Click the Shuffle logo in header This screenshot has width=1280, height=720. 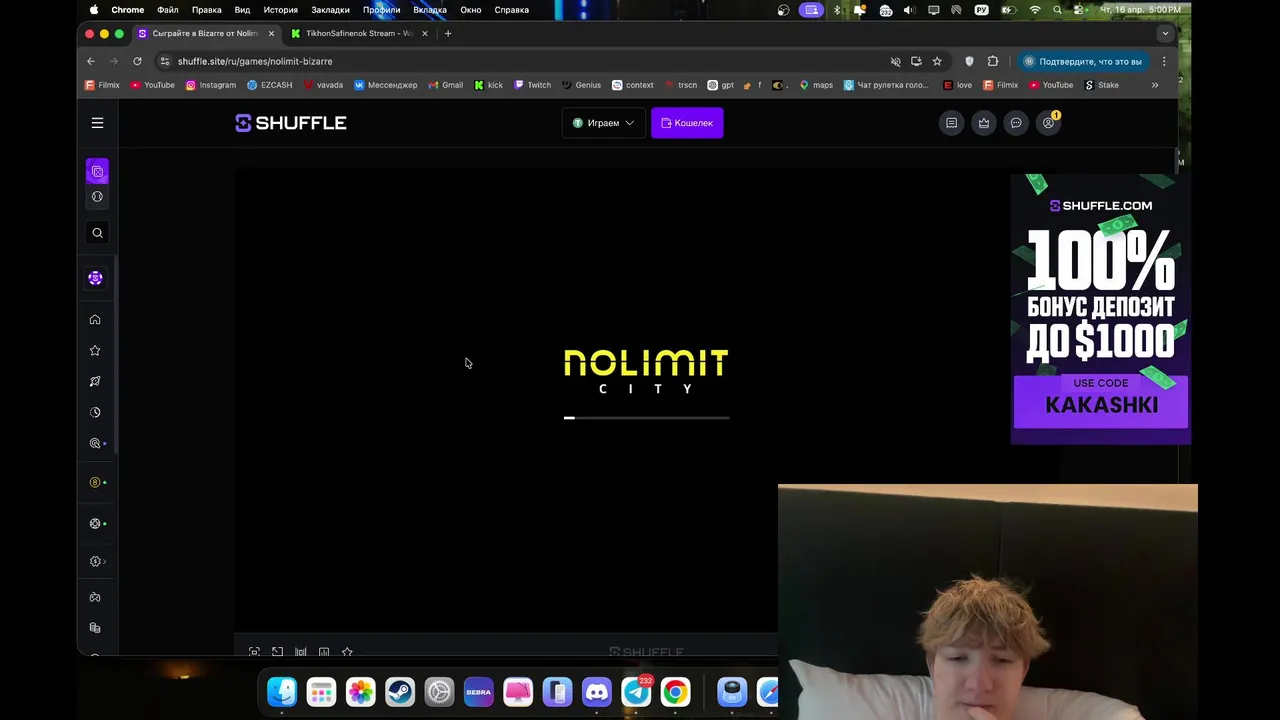point(291,123)
